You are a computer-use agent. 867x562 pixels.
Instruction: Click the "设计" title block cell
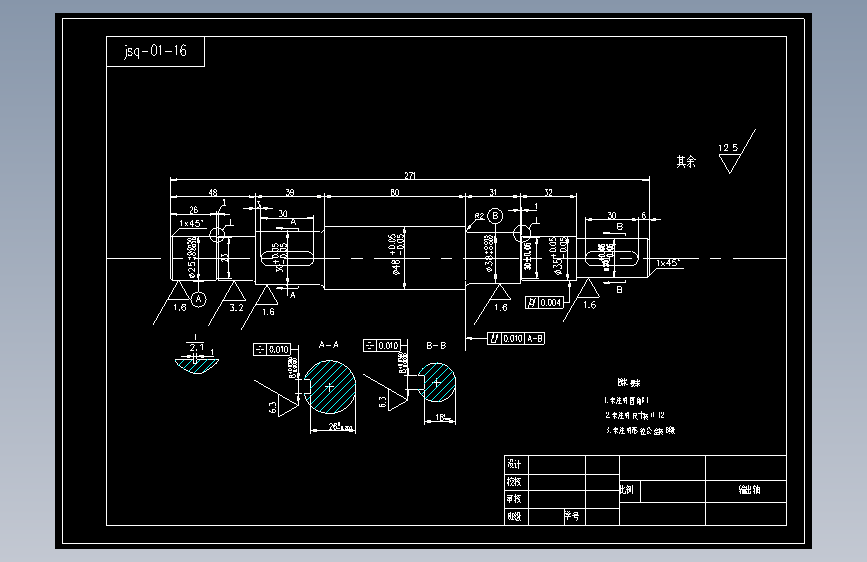pyautogui.click(x=516, y=464)
